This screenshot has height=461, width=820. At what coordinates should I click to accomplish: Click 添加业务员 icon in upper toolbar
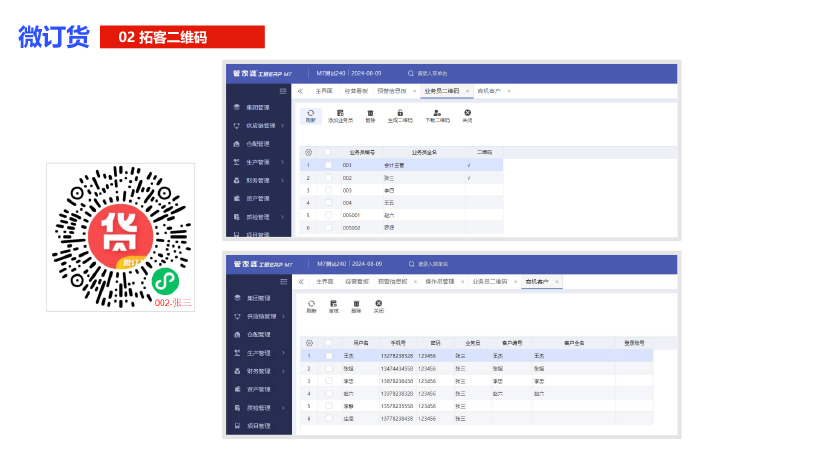click(341, 114)
